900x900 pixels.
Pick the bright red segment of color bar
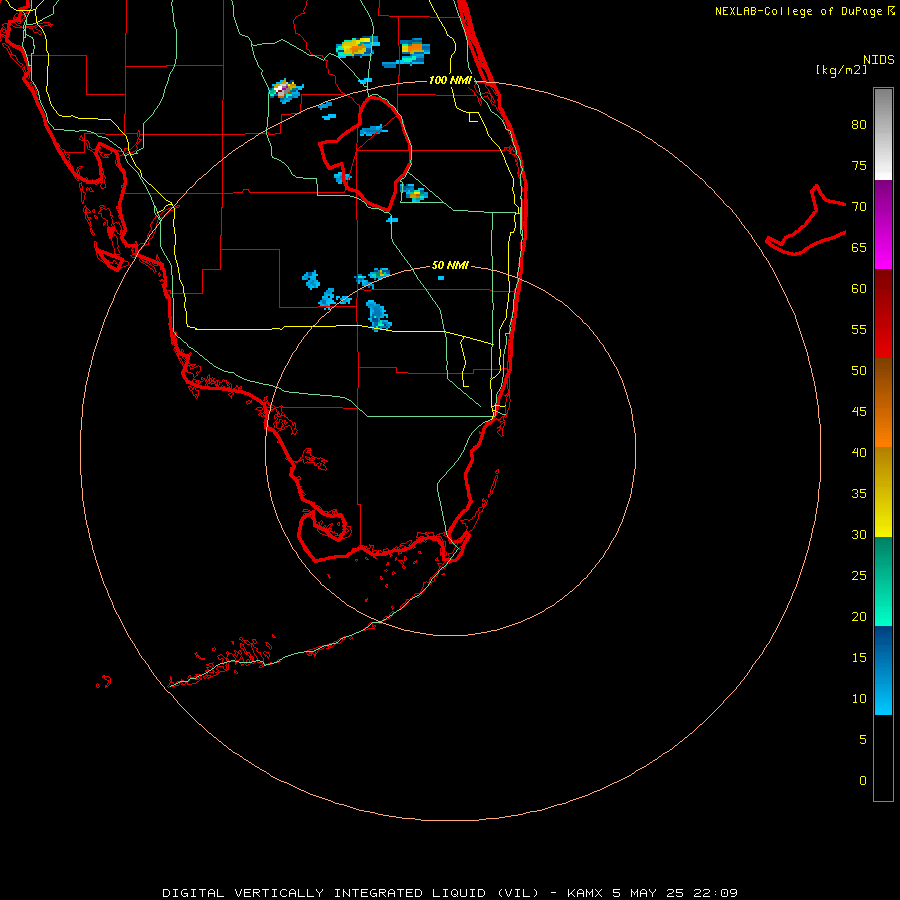coord(883,314)
